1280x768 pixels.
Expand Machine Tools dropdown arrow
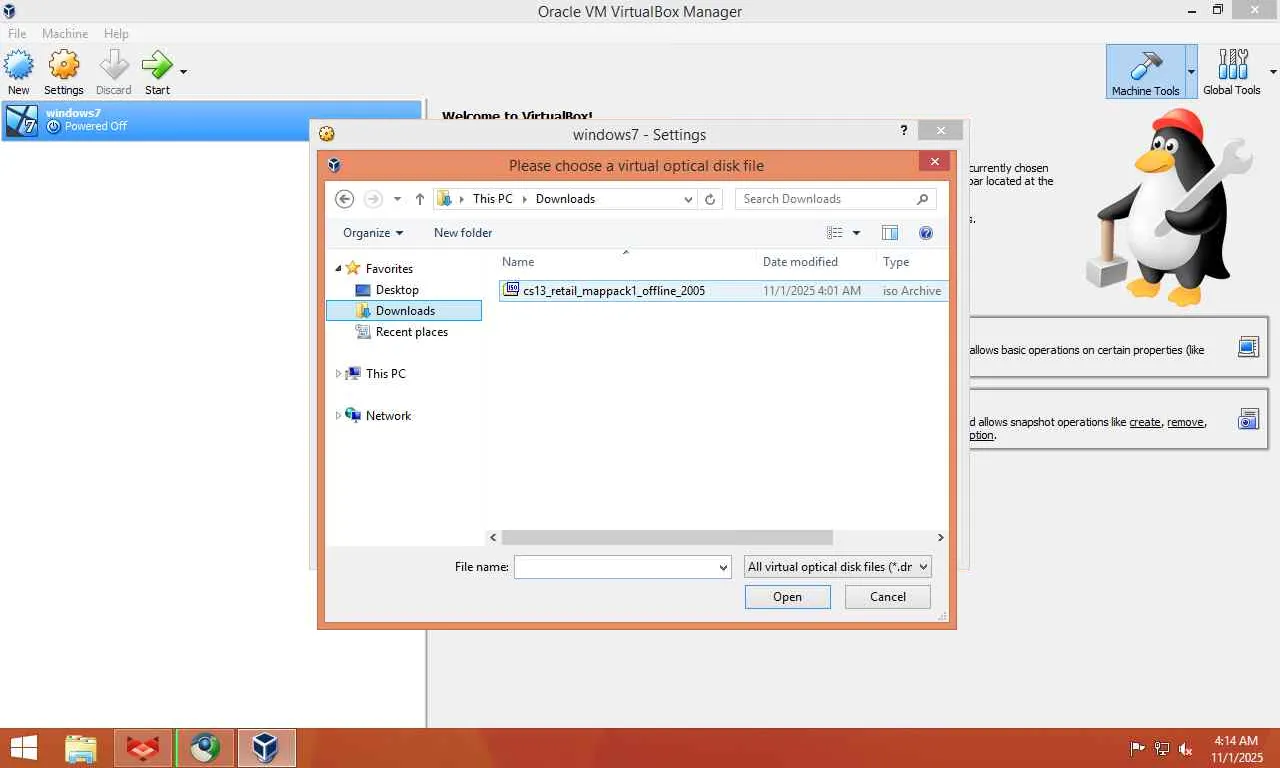click(1191, 72)
